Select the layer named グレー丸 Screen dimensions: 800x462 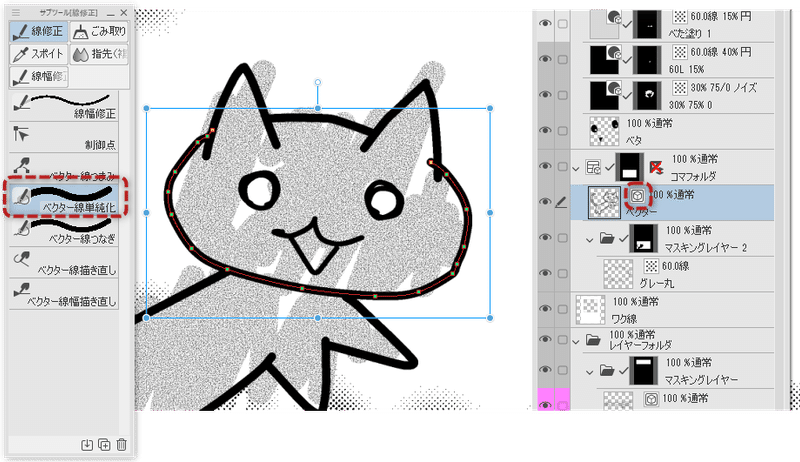pyautogui.click(x=656, y=283)
